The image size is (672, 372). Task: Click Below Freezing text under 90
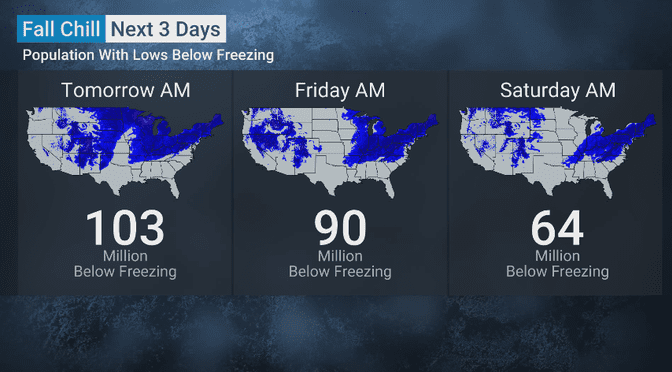[x=340, y=272]
